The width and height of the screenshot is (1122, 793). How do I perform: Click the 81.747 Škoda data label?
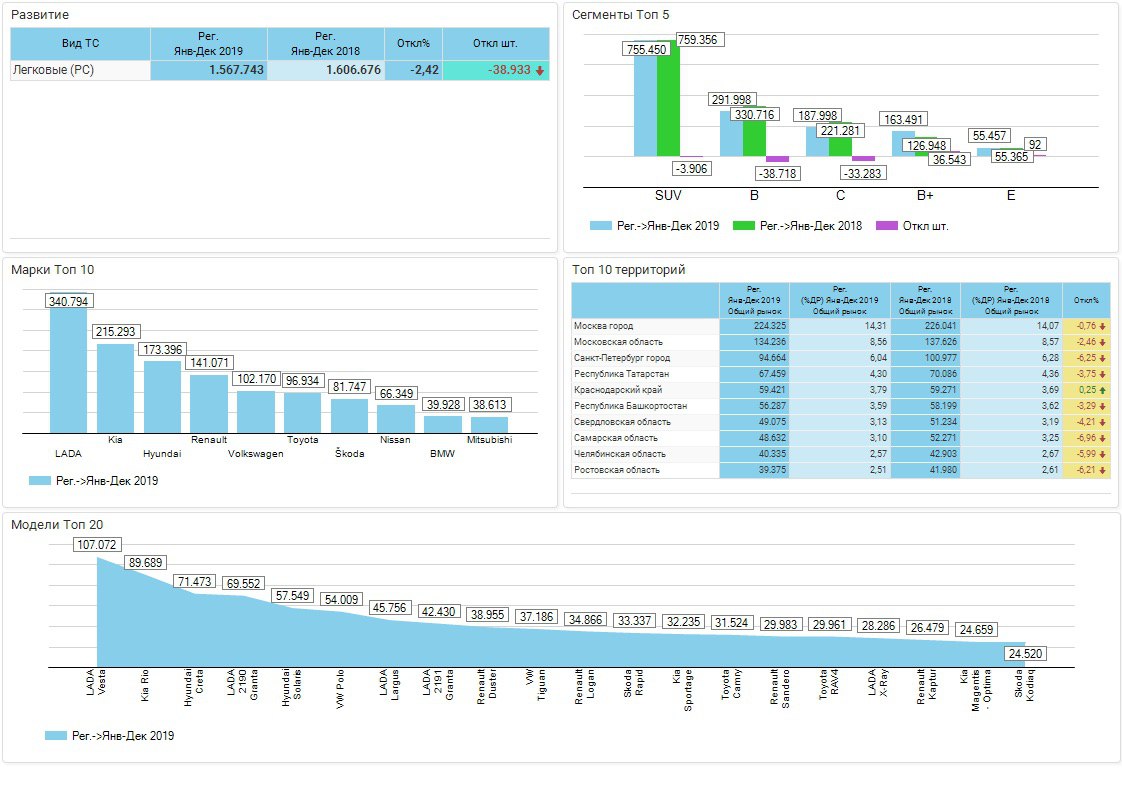[x=349, y=386]
